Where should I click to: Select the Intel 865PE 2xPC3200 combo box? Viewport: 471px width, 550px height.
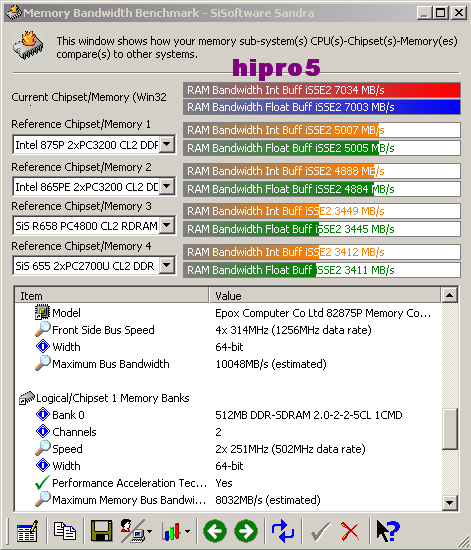point(94,187)
